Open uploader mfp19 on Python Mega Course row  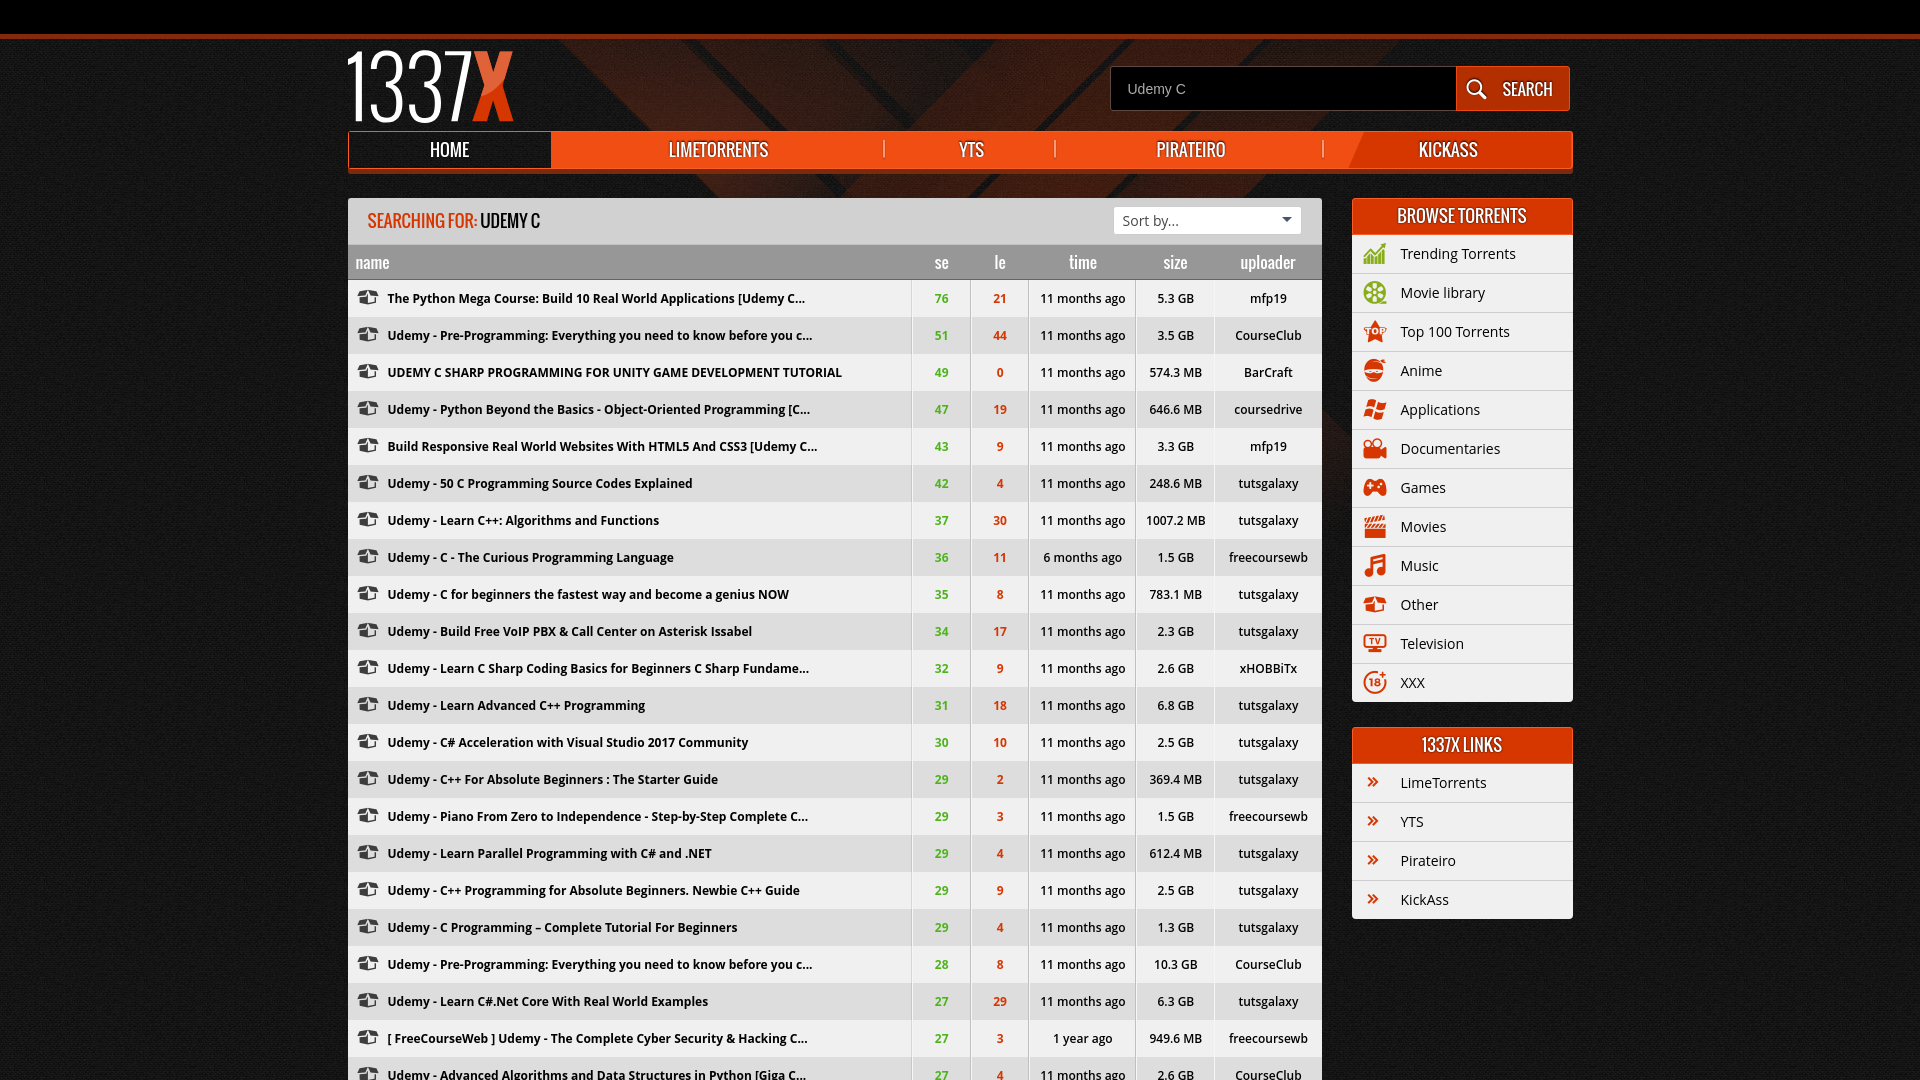pyautogui.click(x=1268, y=299)
